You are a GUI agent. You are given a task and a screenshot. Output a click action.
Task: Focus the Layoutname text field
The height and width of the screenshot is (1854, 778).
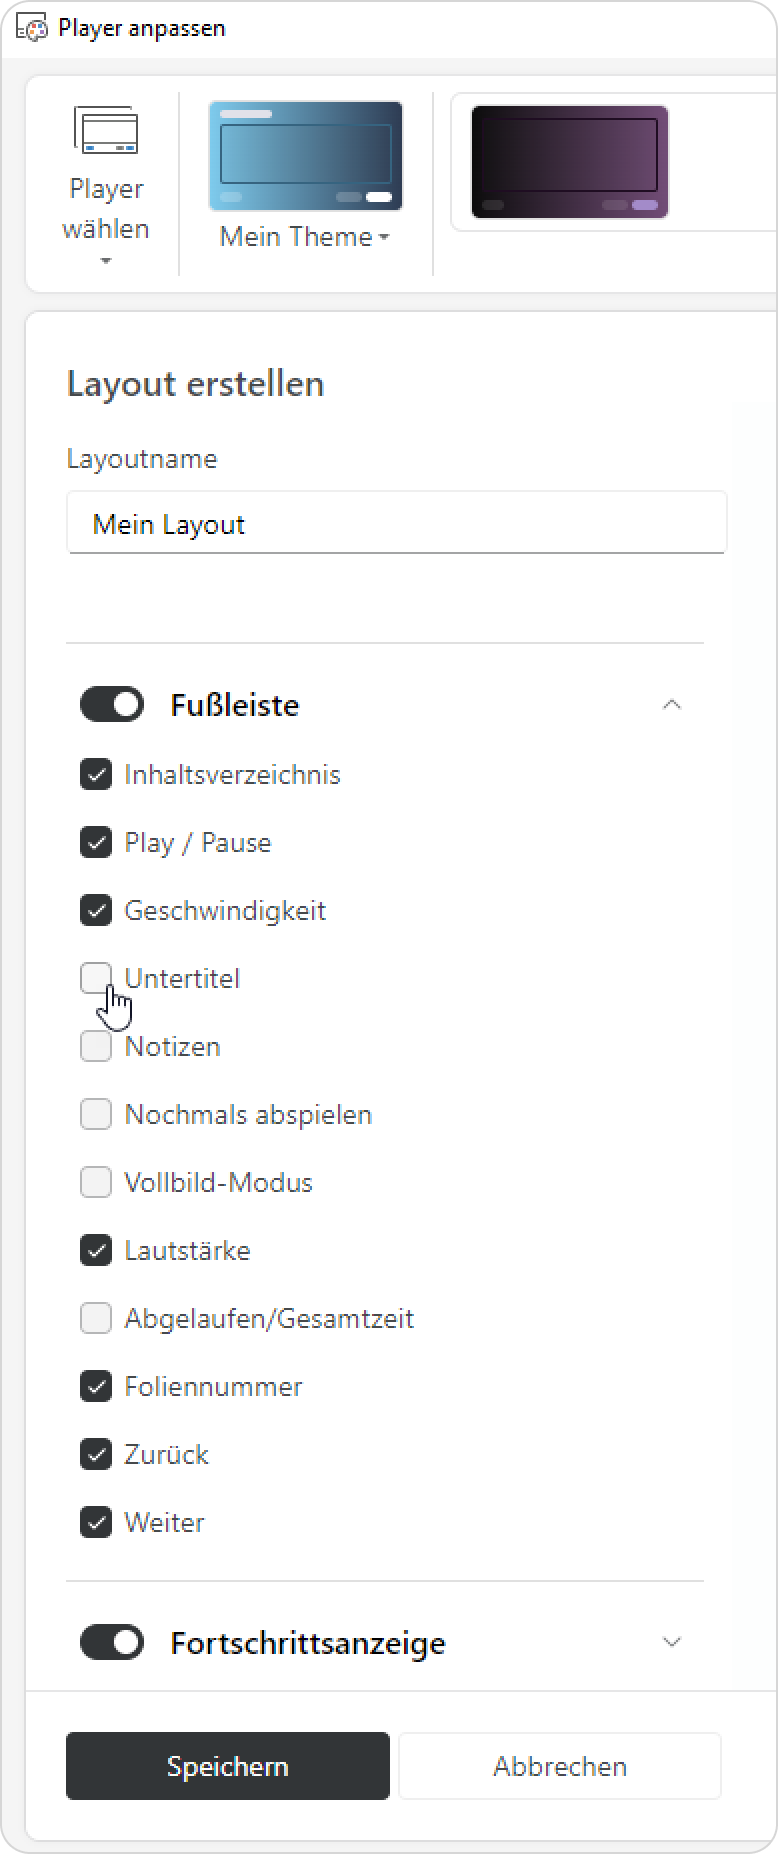[396, 523]
